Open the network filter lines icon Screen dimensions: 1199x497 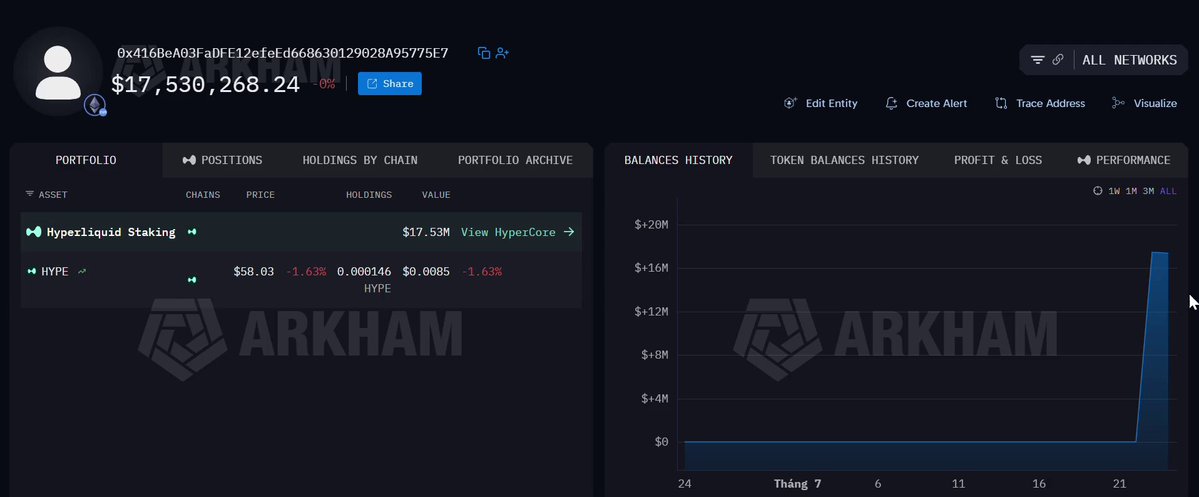tap(1038, 60)
